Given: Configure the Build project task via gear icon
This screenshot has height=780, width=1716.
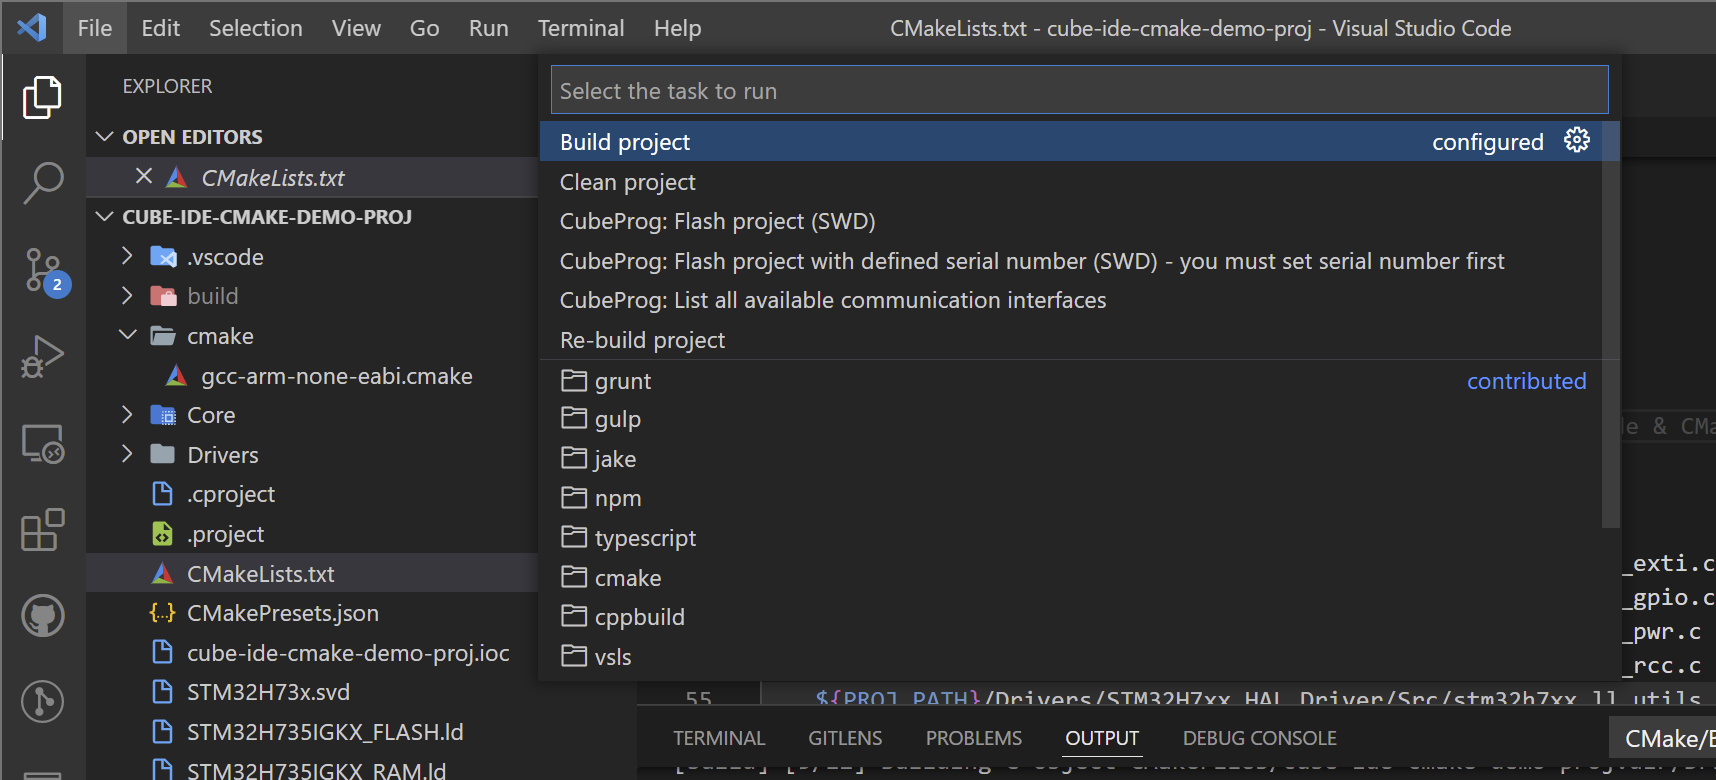Looking at the screenshot, I should click(1577, 140).
